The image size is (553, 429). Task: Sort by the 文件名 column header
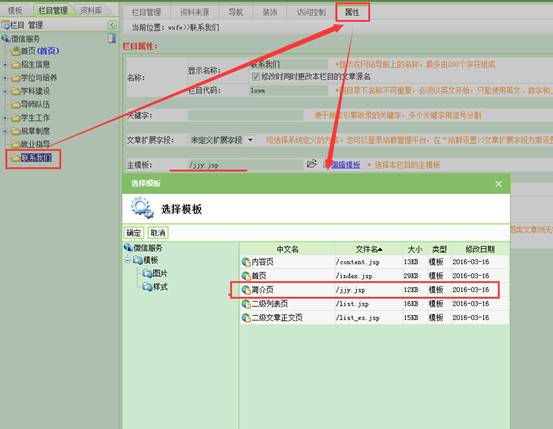tap(369, 249)
